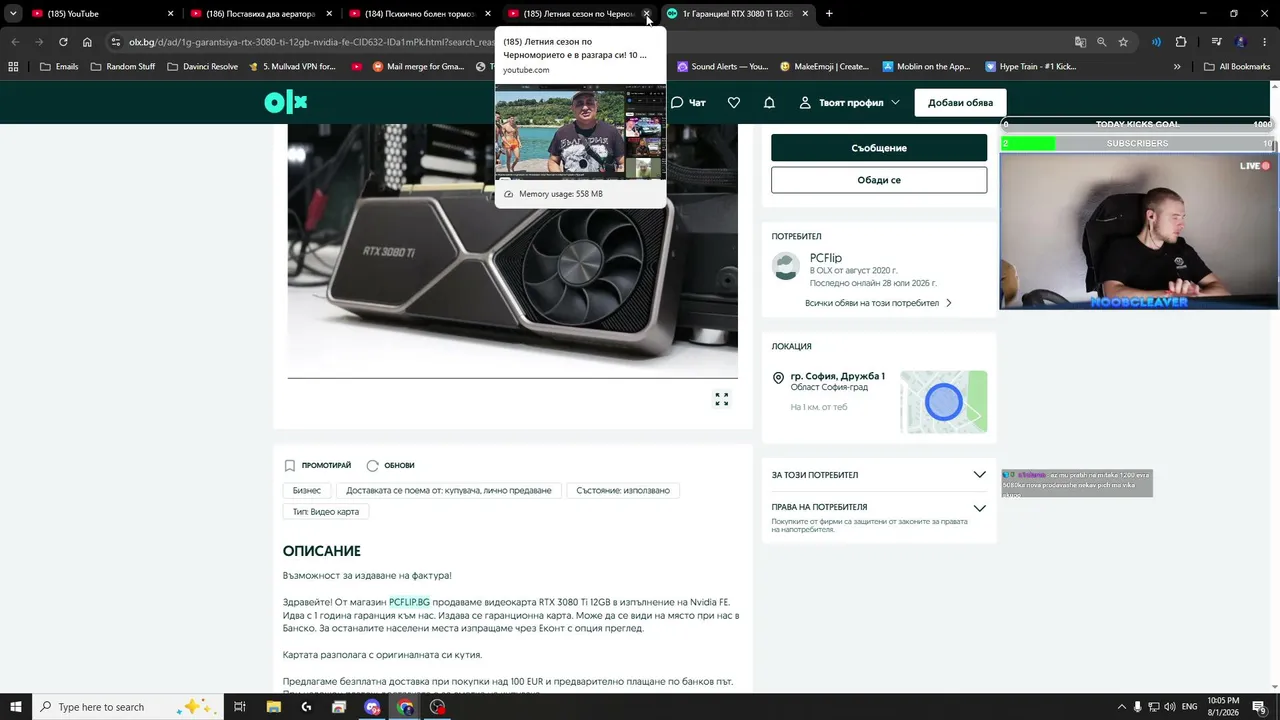The image size is (1280, 720).
Task: Open the Твоят профил dropdown
Action: click(849, 103)
